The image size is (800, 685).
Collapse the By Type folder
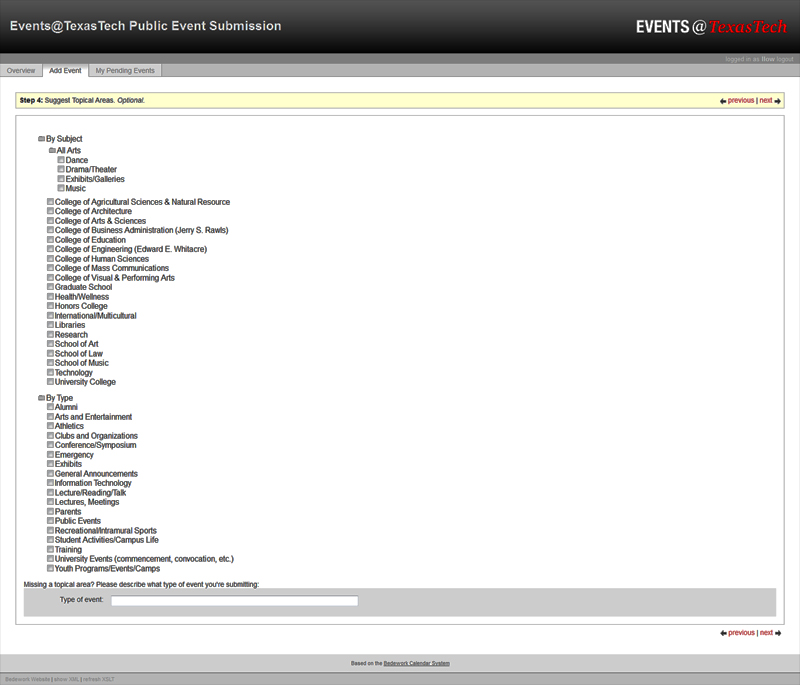[41, 398]
